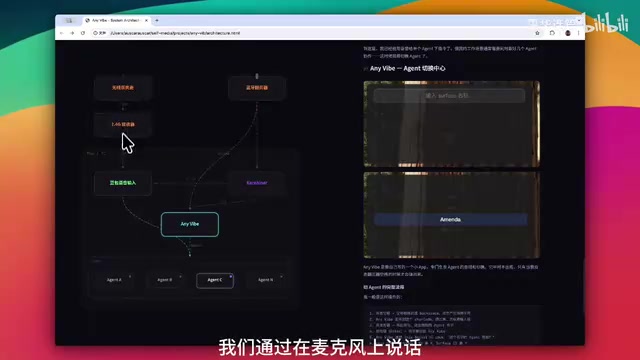Select the Bluetooth page-turner node at top right
The image size is (640, 360).
(257, 87)
